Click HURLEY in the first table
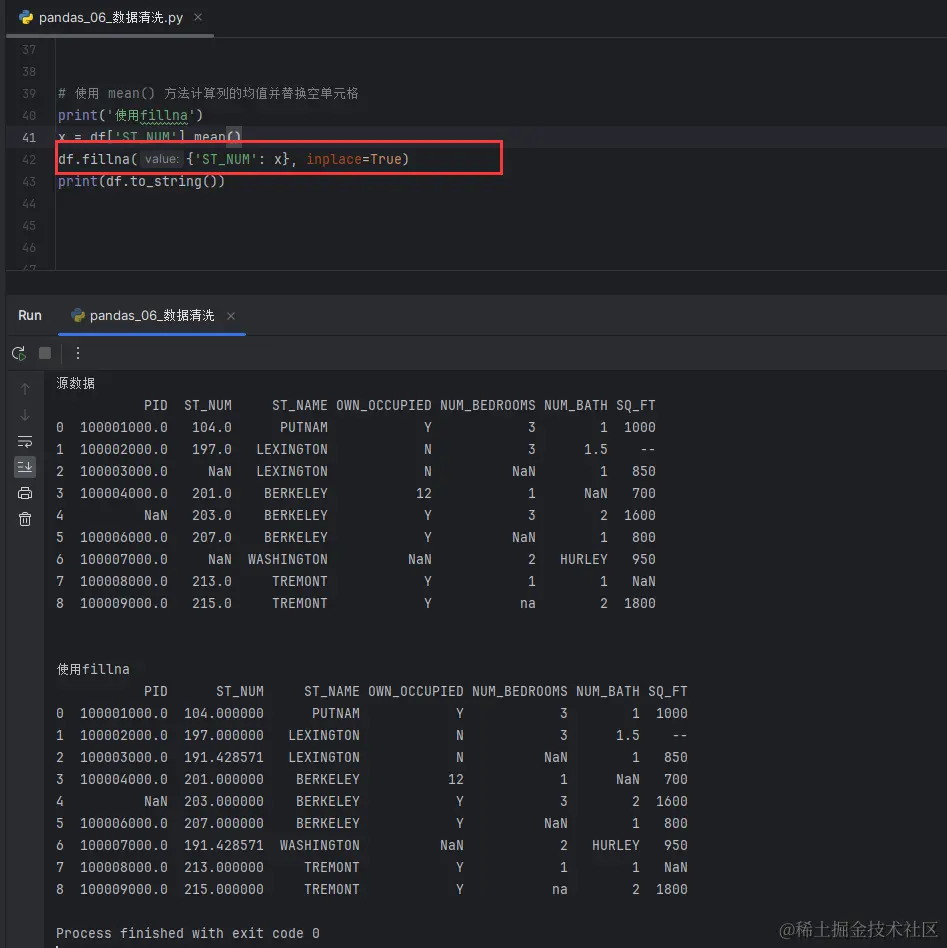 (x=584, y=559)
